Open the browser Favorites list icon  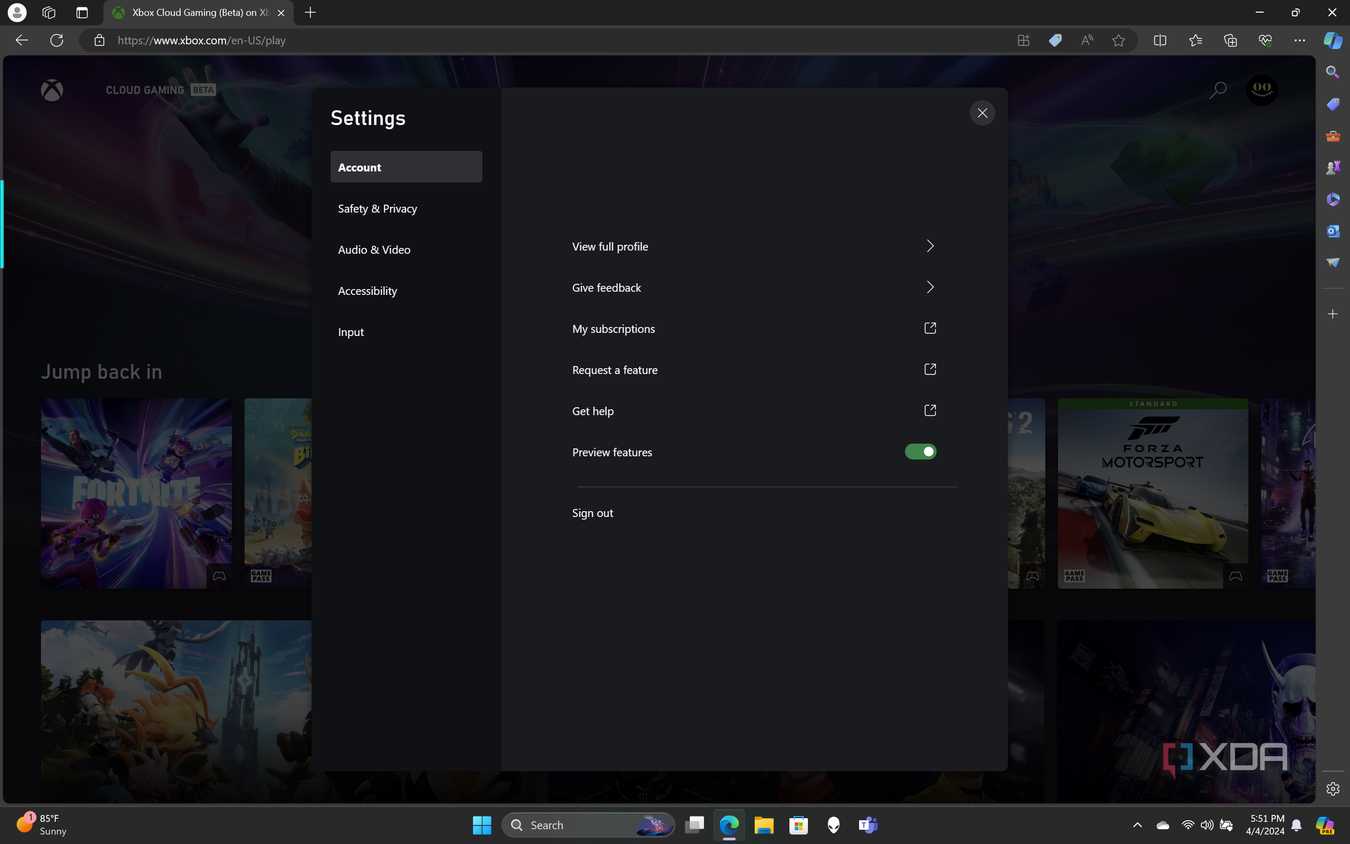1195,40
